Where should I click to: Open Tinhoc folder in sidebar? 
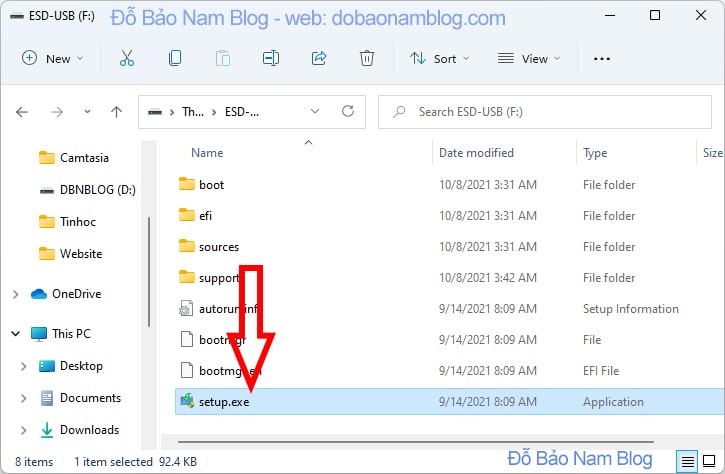pos(68,222)
